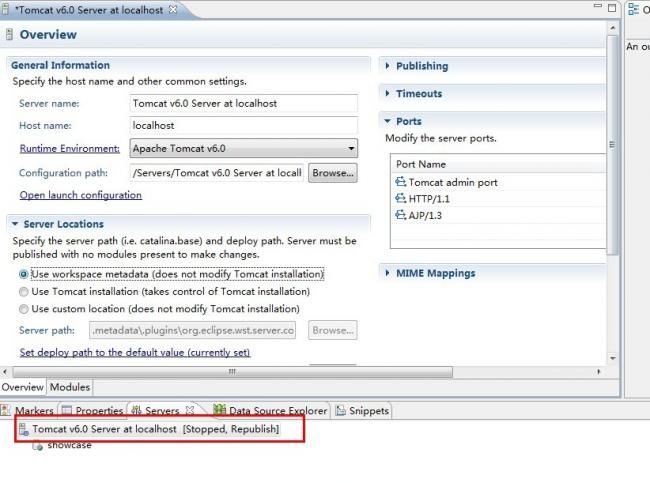650x483 pixels.
Task: Click the vertical scrollbar thumb
Action: pyautogui.click(x=612, y=145)
